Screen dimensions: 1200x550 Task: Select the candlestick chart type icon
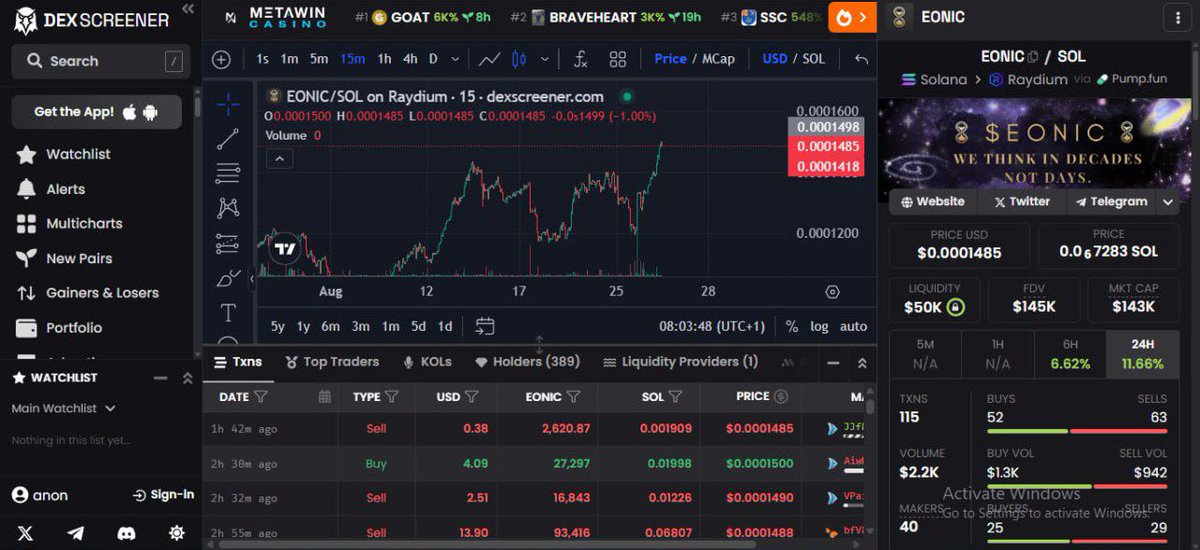(x=518, y=59)
